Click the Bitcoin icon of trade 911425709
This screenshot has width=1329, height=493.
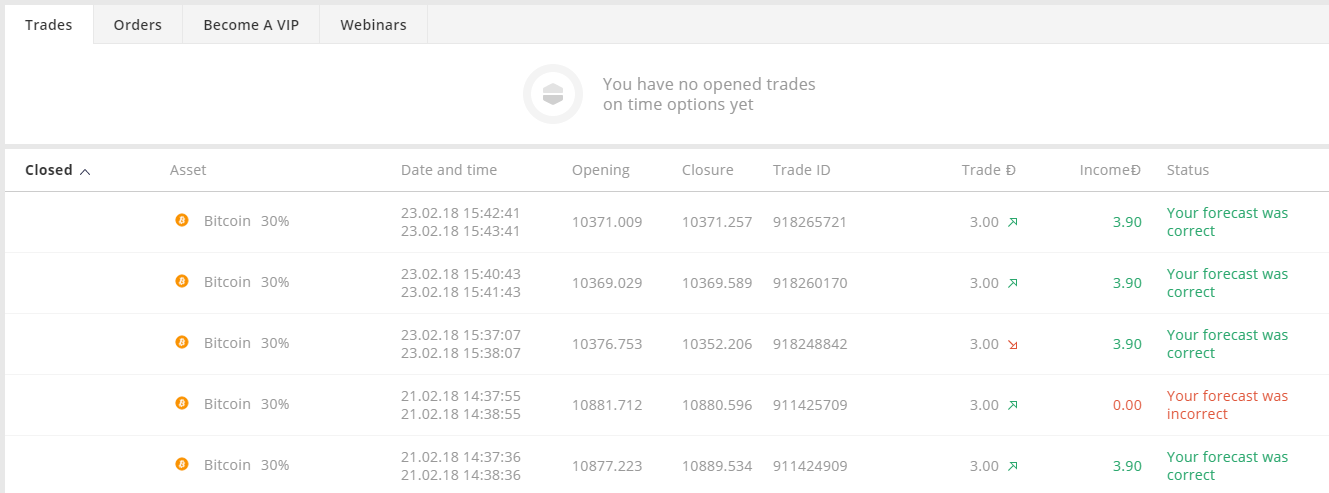(x=182, y=403)
